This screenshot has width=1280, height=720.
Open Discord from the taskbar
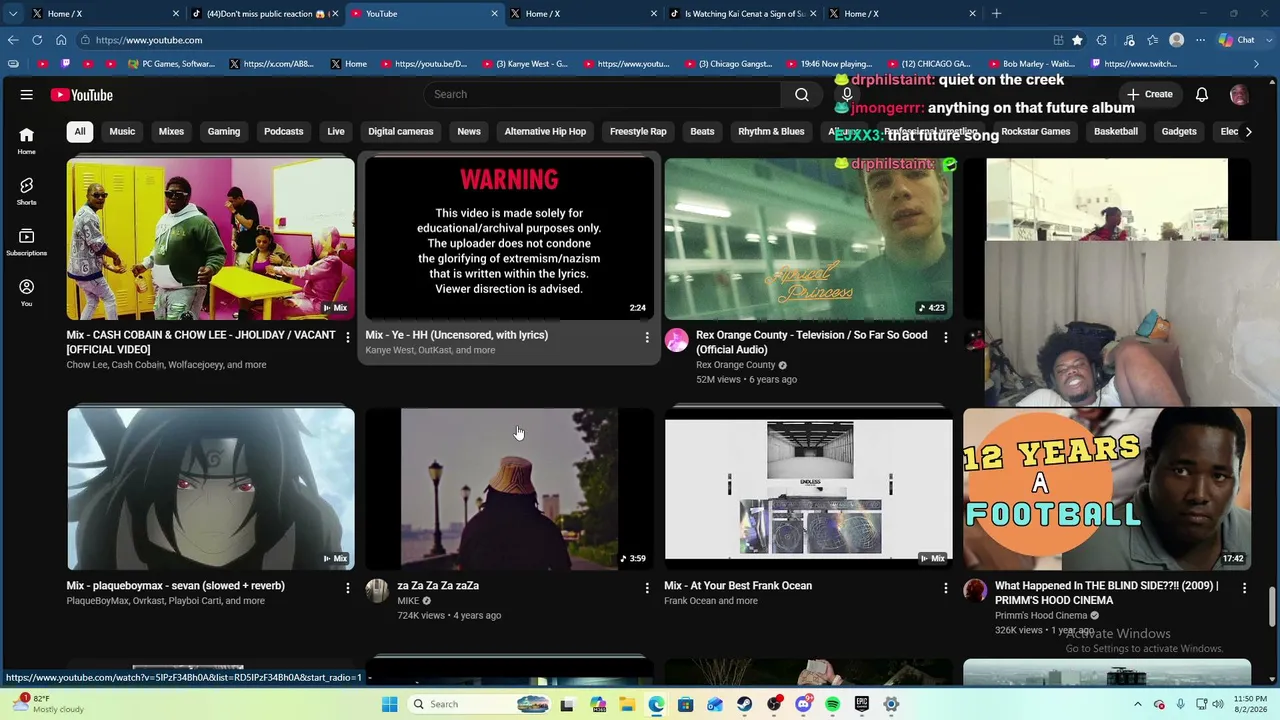pos(803,704)
